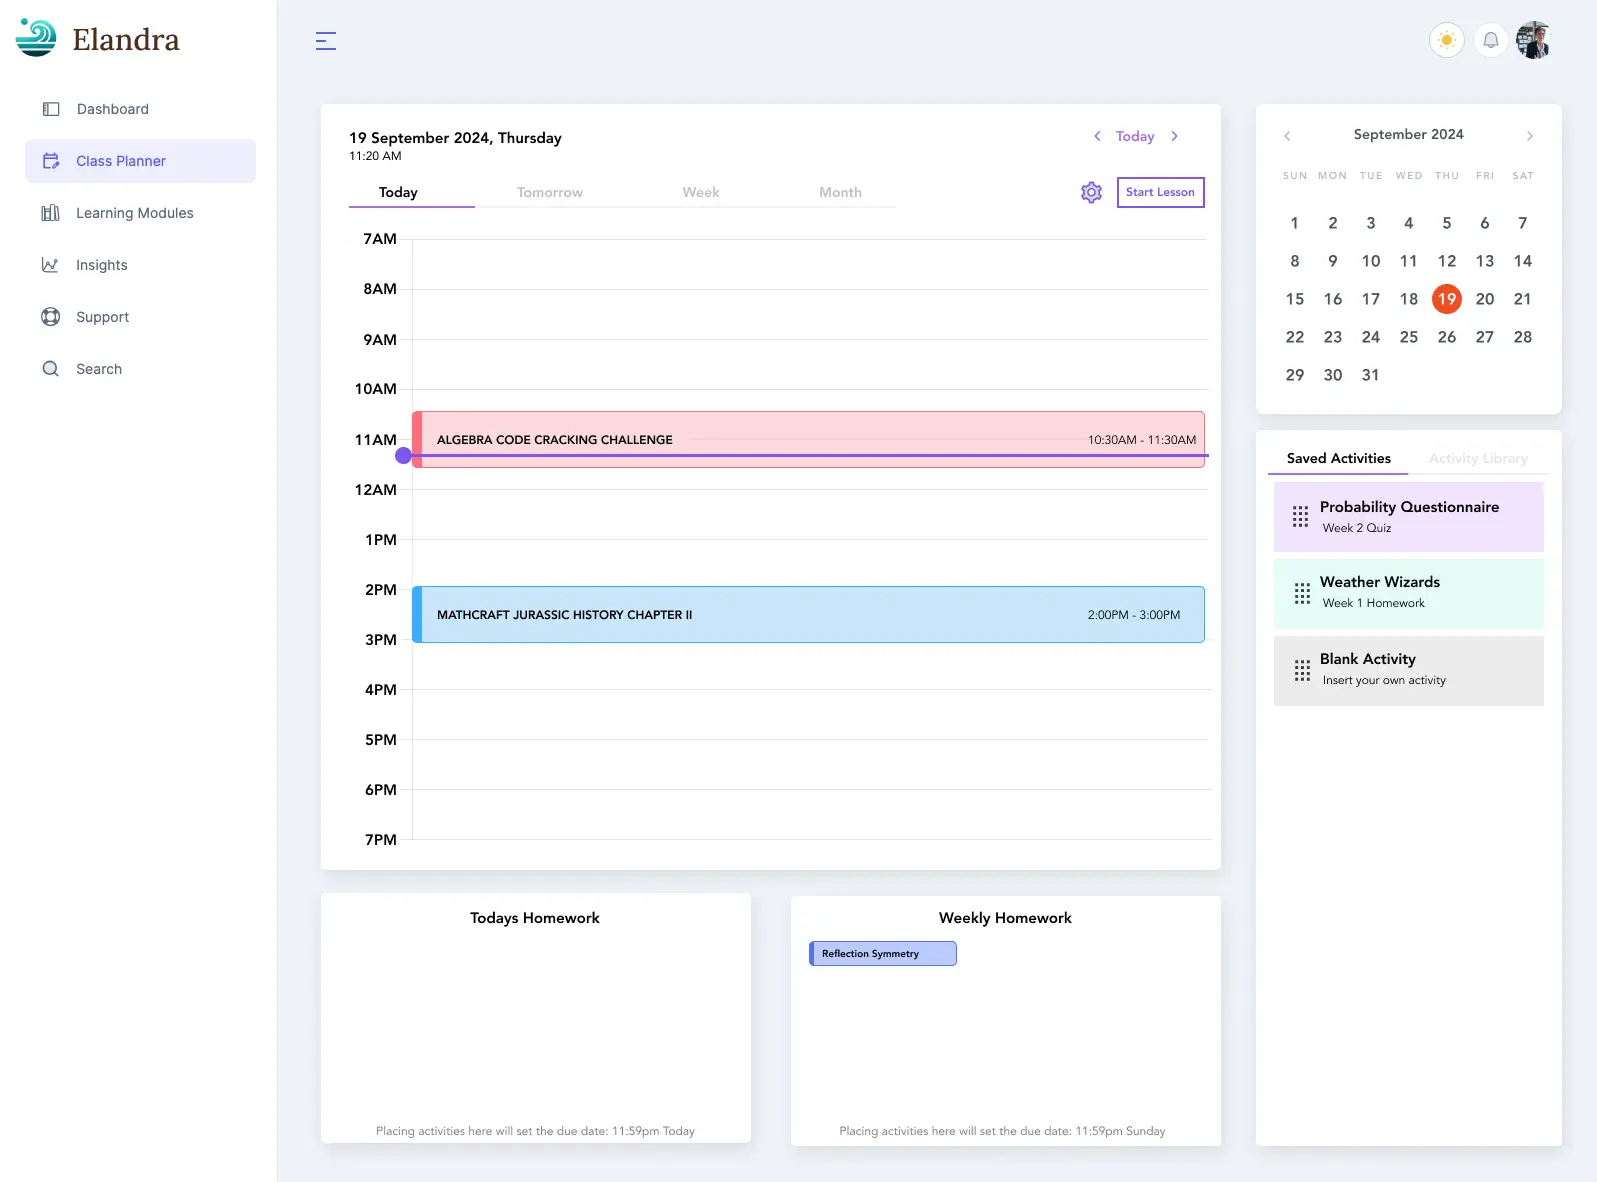Click the current-time marker dot on the timeline
The height and width of the screenshot is (1182, 1597).
[403, 456]
